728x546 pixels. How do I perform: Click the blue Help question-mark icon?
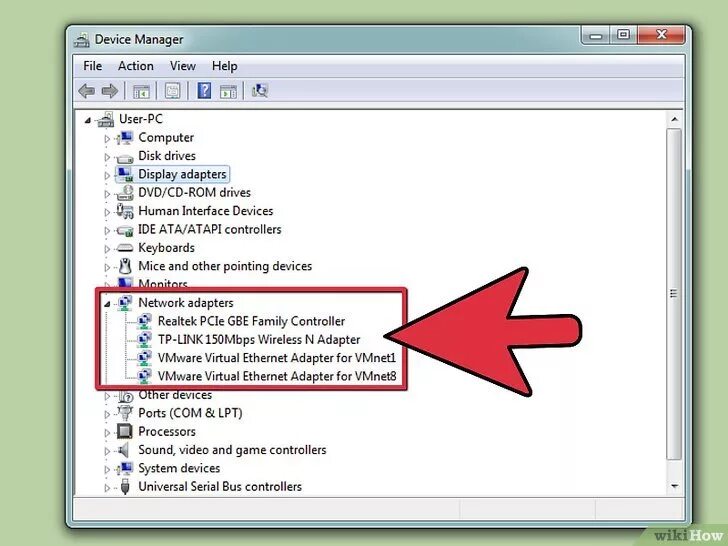(204, 91)
